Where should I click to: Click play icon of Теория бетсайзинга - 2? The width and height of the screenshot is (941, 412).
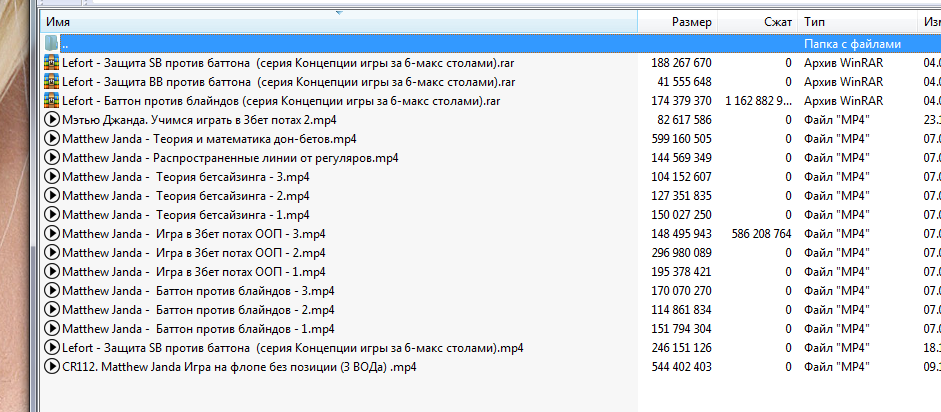click(52, 196)
